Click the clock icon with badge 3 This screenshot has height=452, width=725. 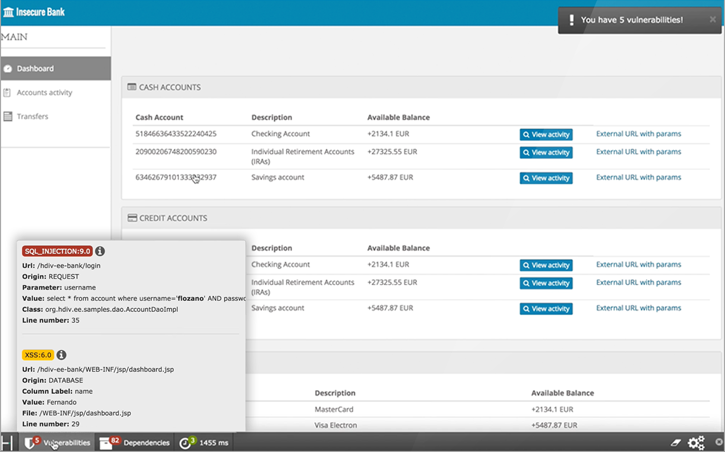pos(187,442)
